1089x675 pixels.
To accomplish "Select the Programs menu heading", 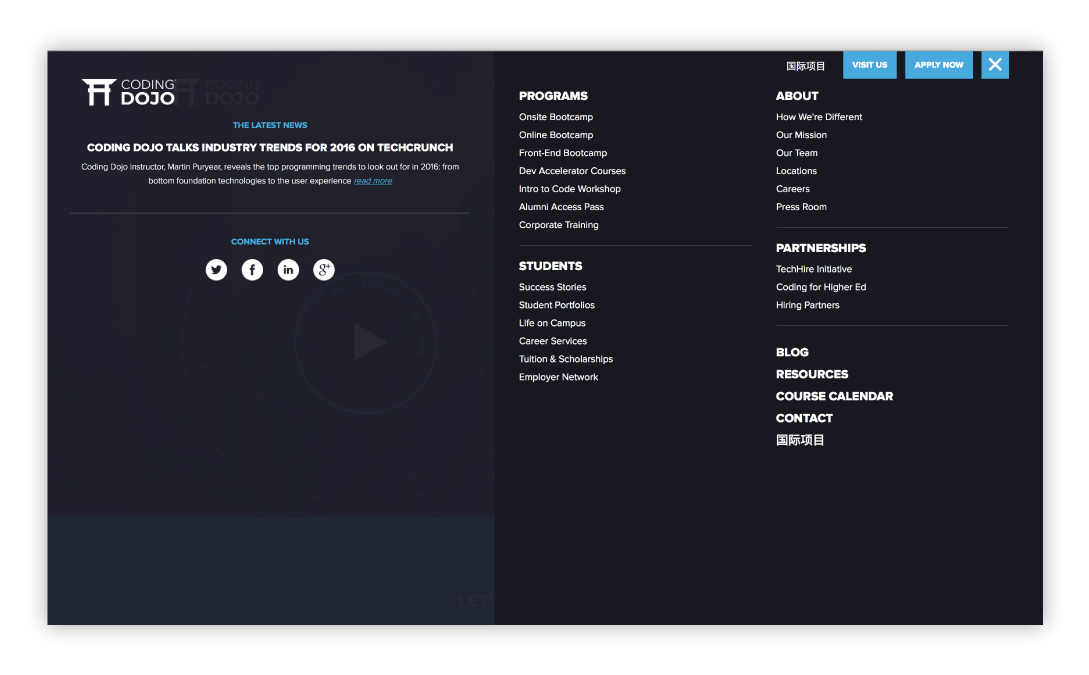I will pyautogui.click(x=553, y=96).
